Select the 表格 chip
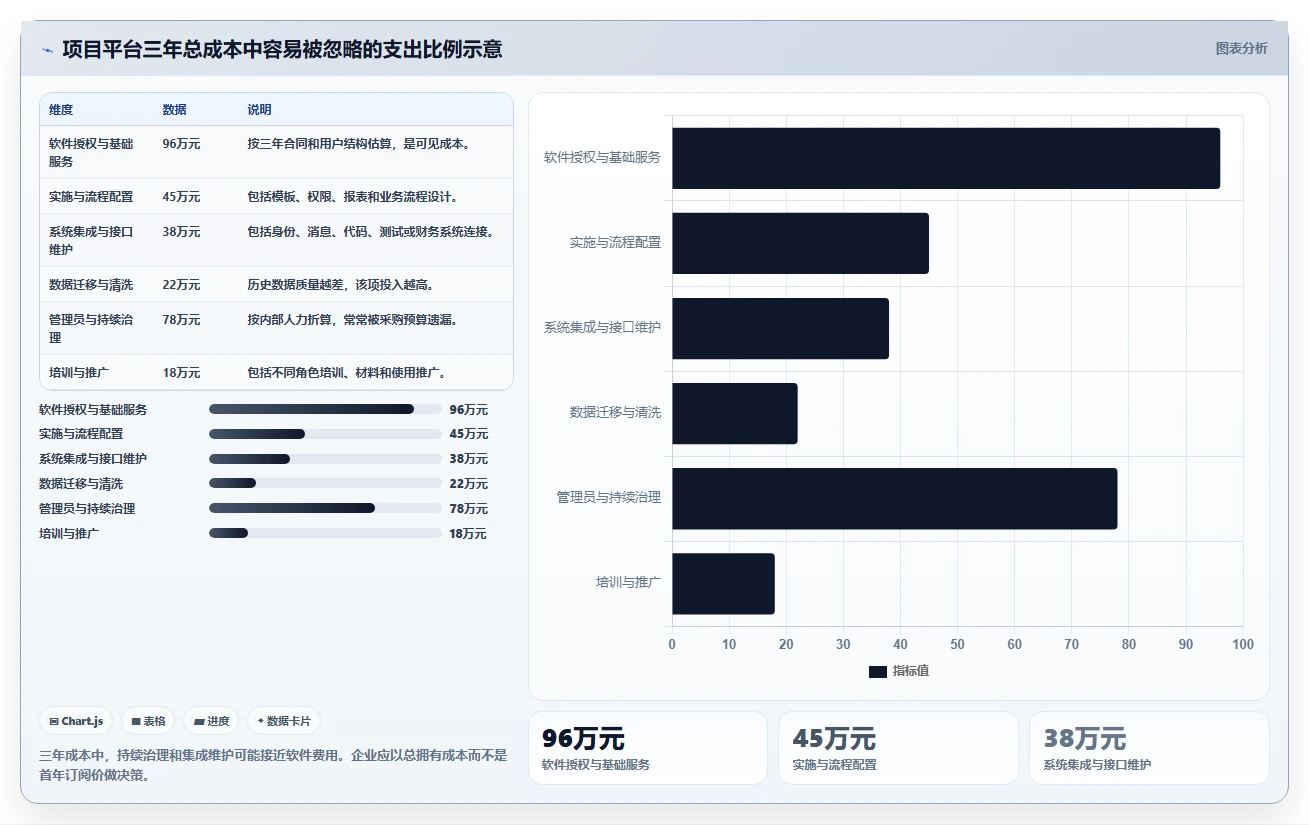This screenshot has height=825, width=1309. pos(148,721)
